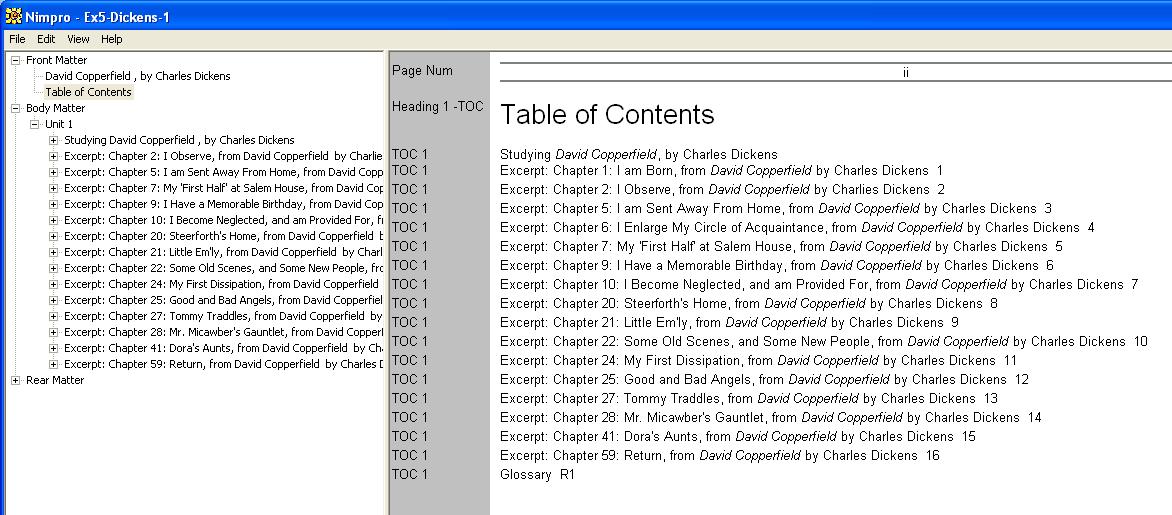Expand Chapter 7: My 'First Half' node
1172x515 pixels.
pyautogui.click(x=53, y=188)
